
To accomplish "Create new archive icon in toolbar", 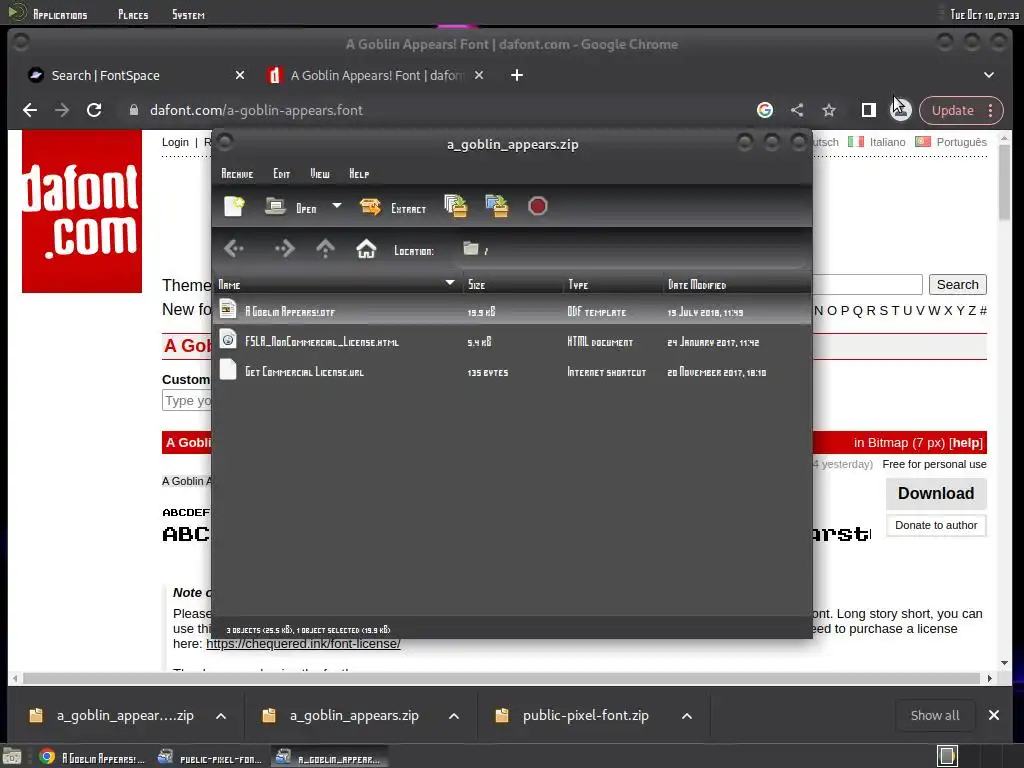I will tap(234, 207).
